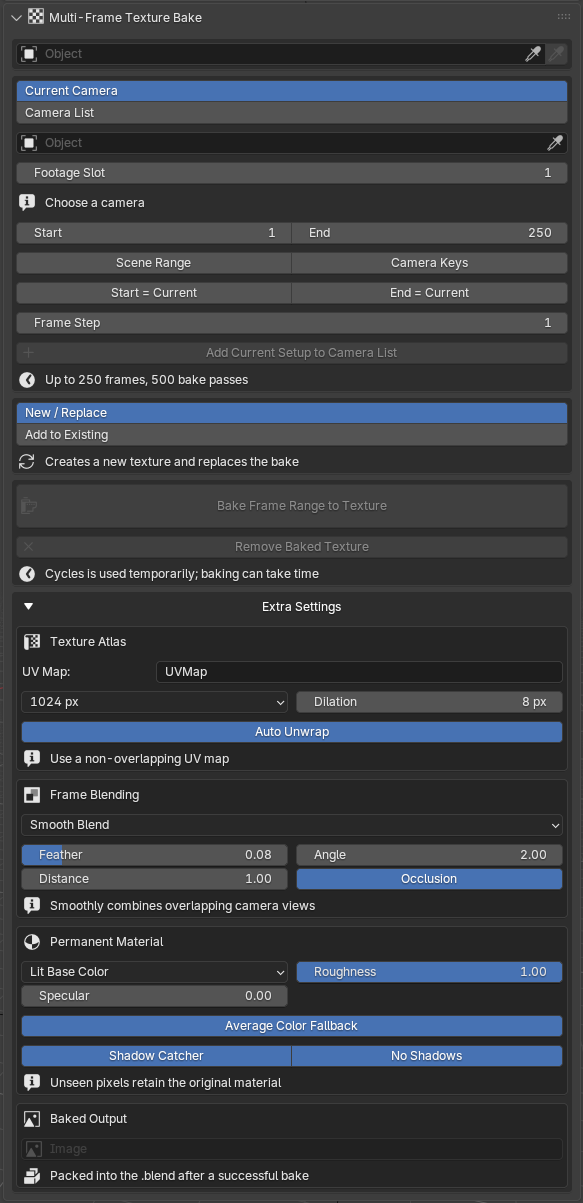Click the 'Up to 250 frames, 500 bake passes' text

click(x=146, y=380)
